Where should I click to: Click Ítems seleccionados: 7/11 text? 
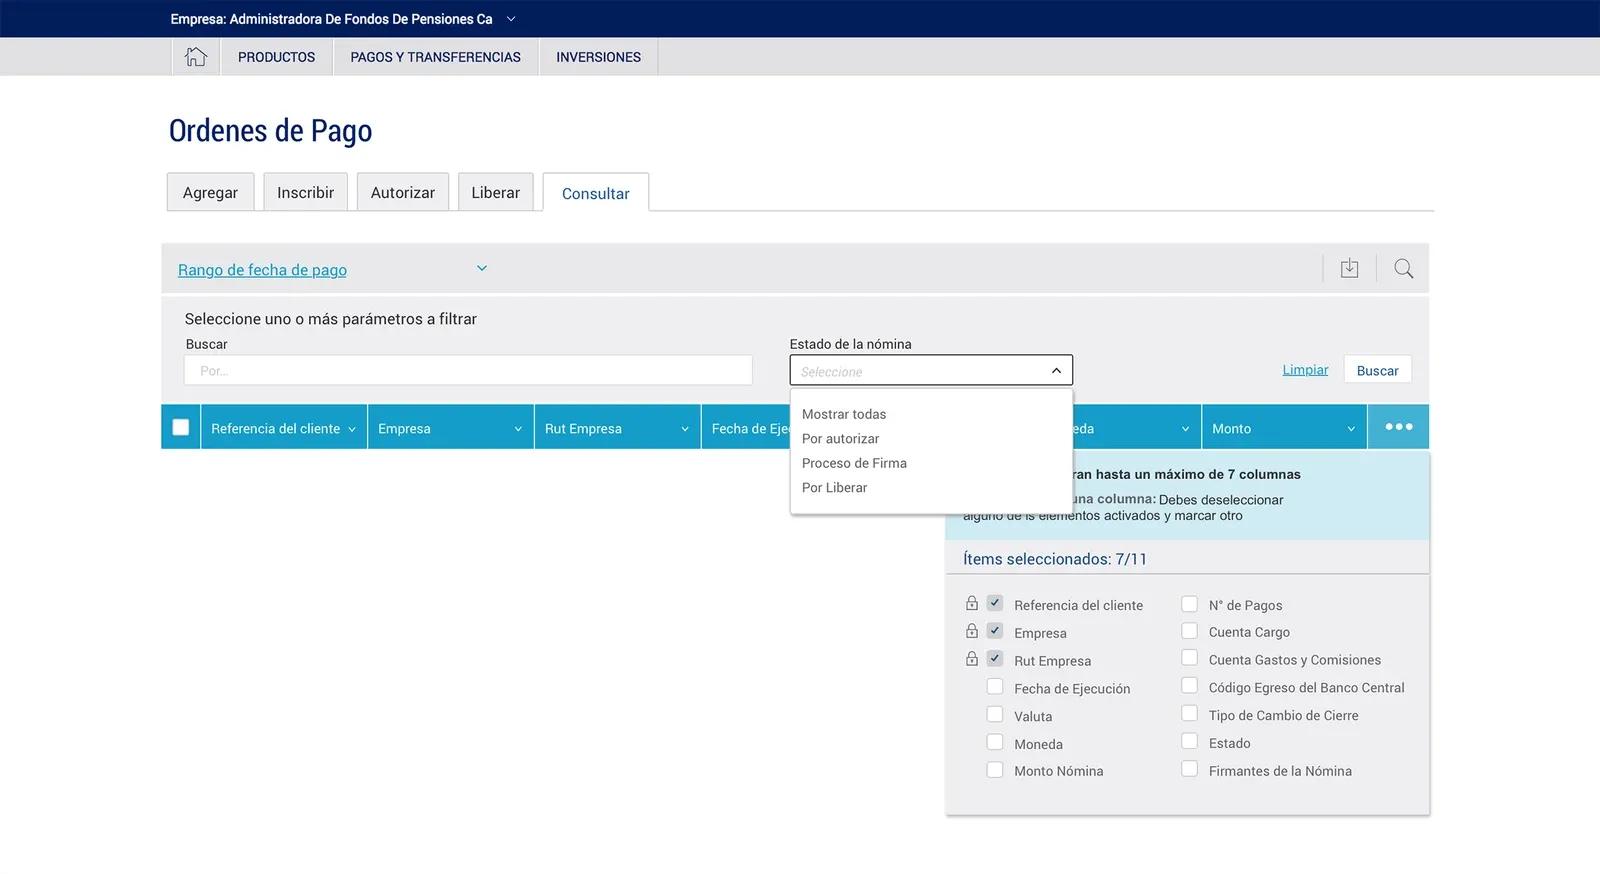click(x=1055, y=559)
